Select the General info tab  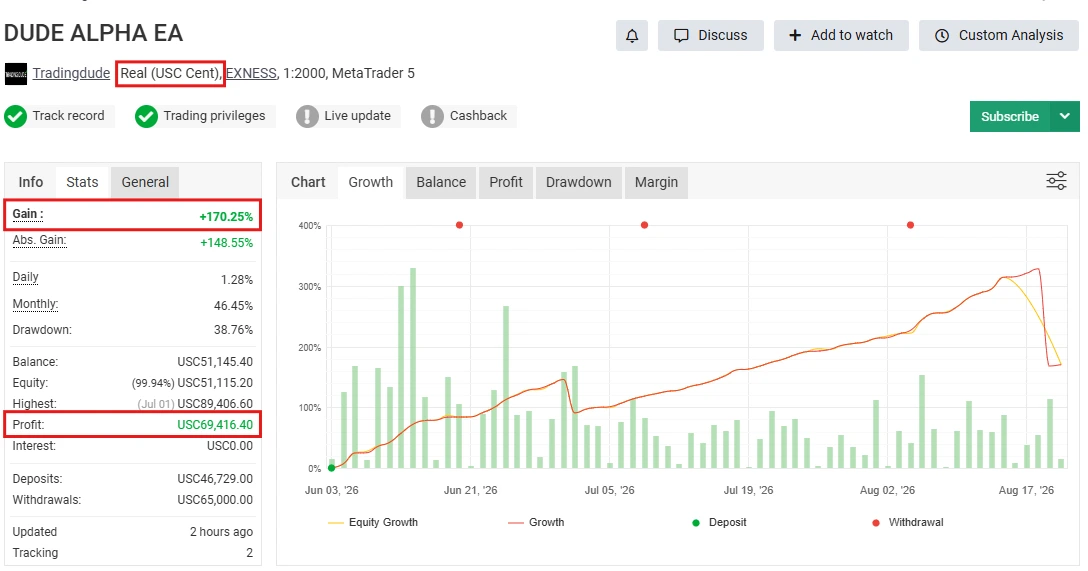(x=145, y=182)
